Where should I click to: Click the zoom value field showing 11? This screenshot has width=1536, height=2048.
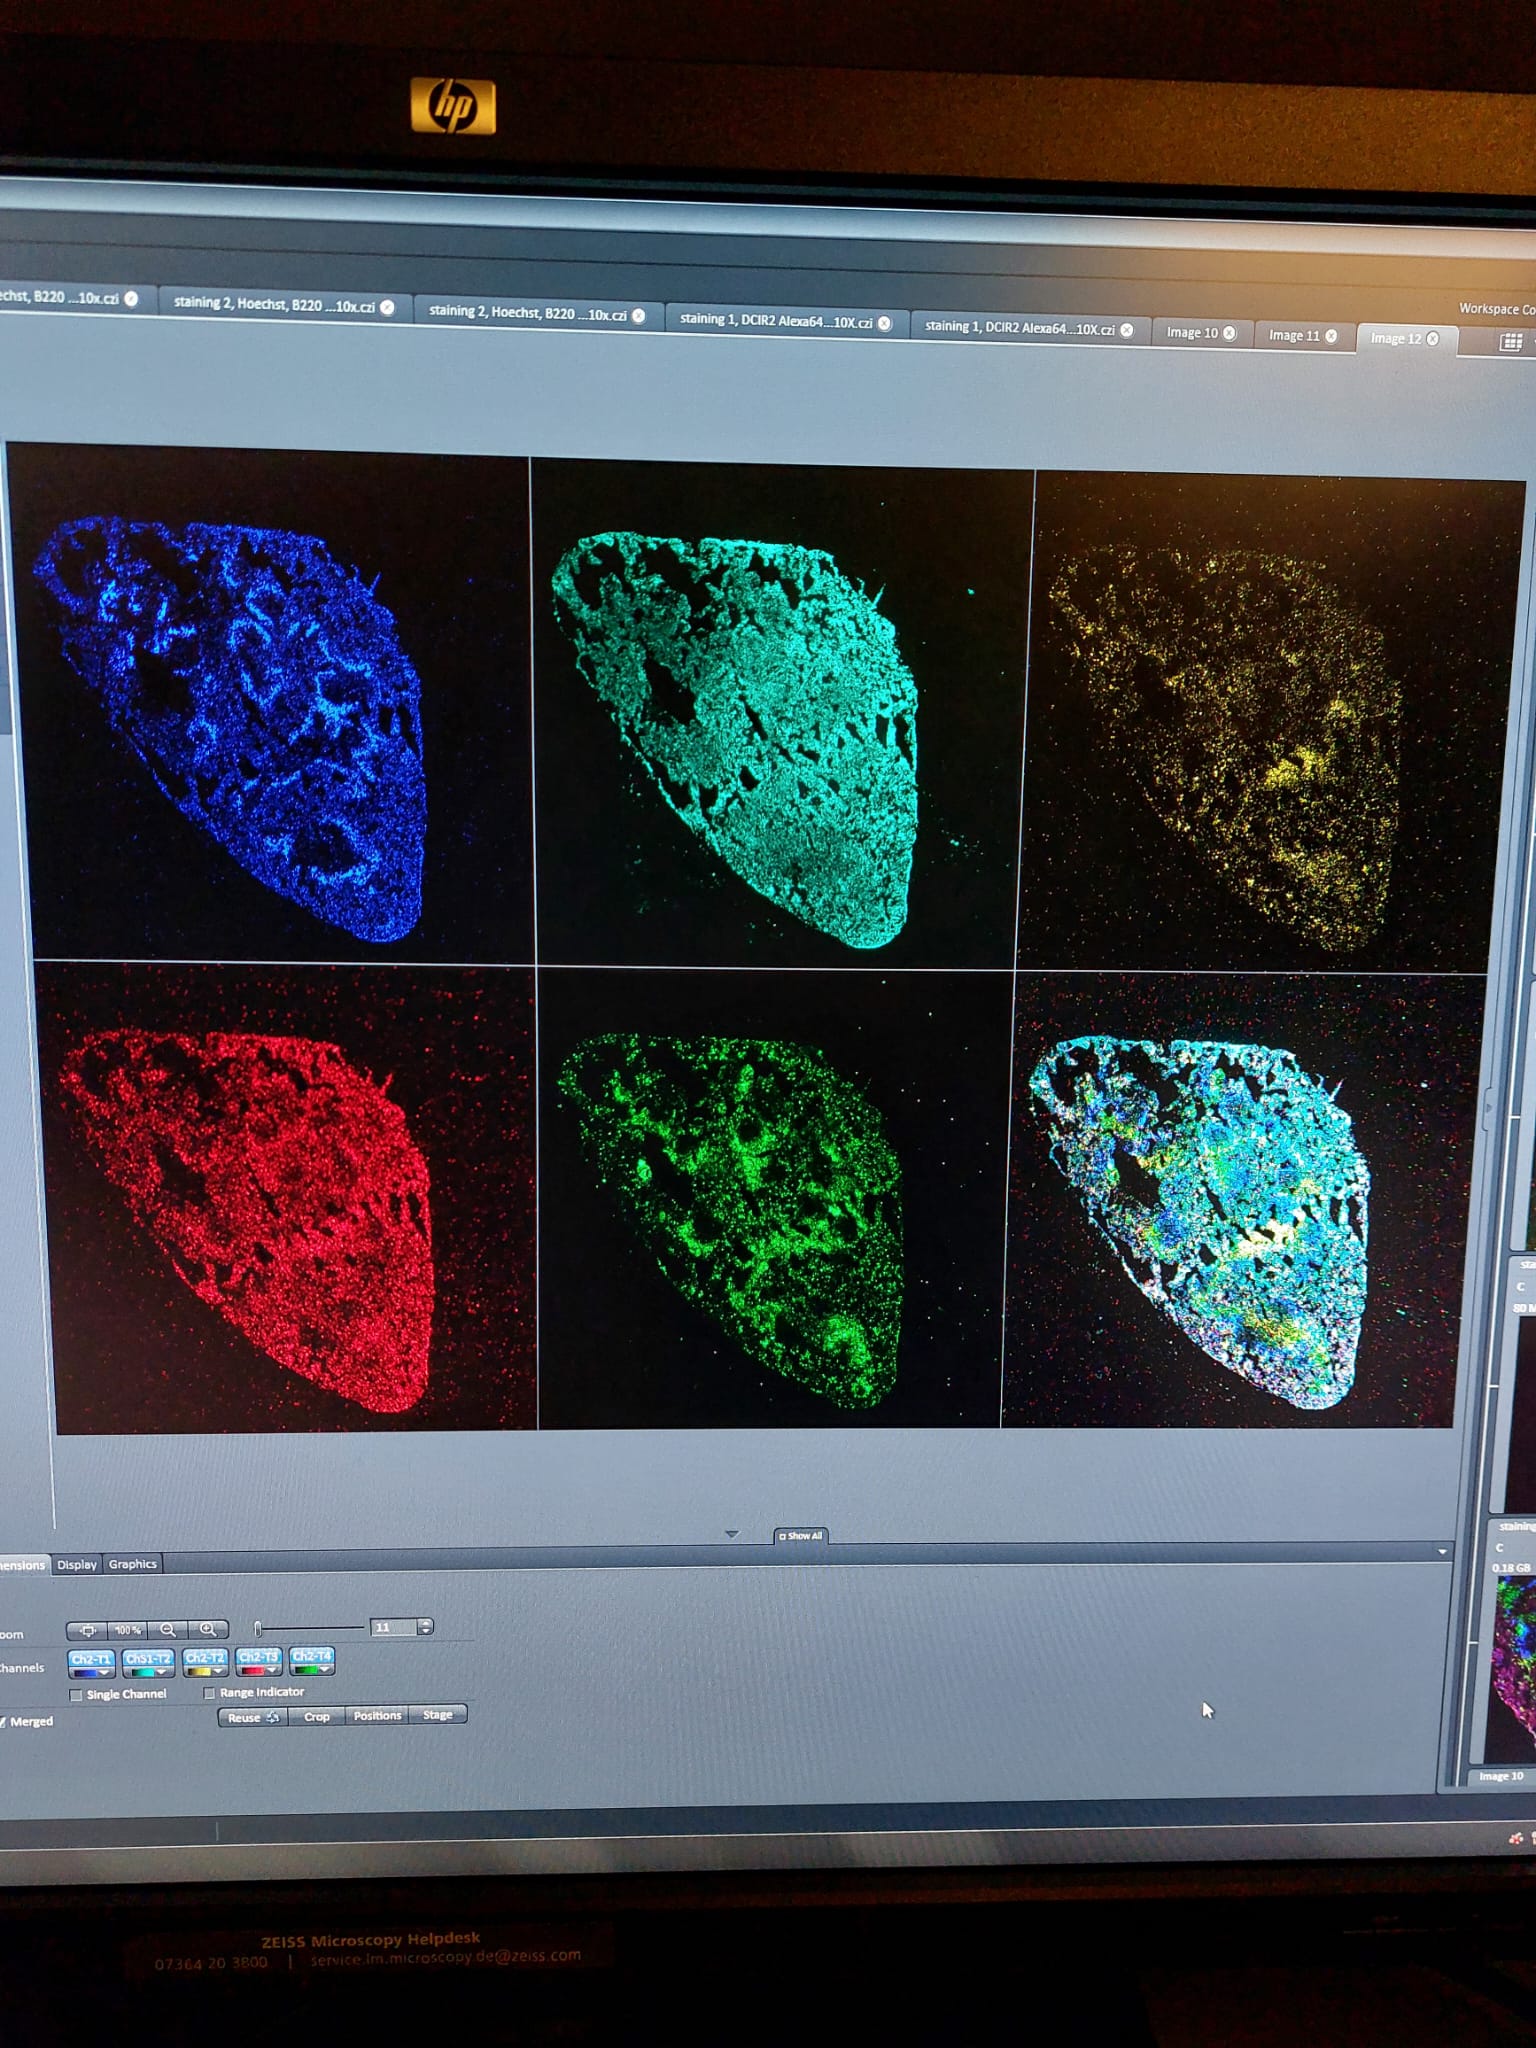click(393, 1627)
